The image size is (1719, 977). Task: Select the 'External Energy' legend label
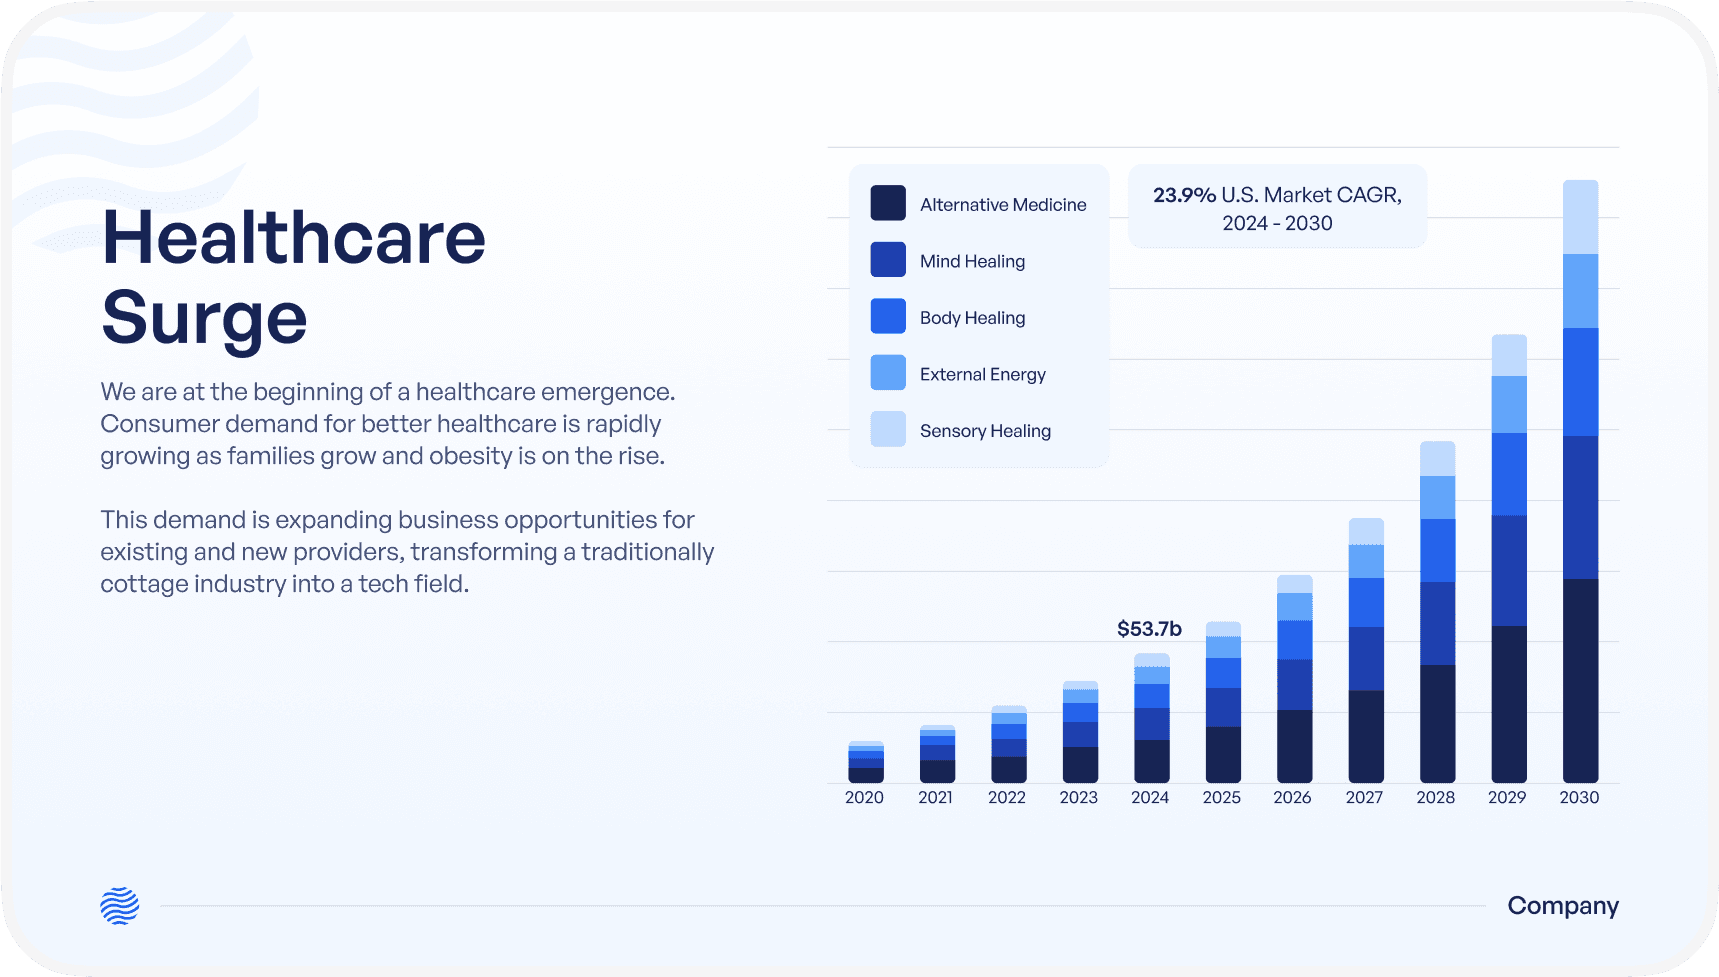(x=983, y=374)
